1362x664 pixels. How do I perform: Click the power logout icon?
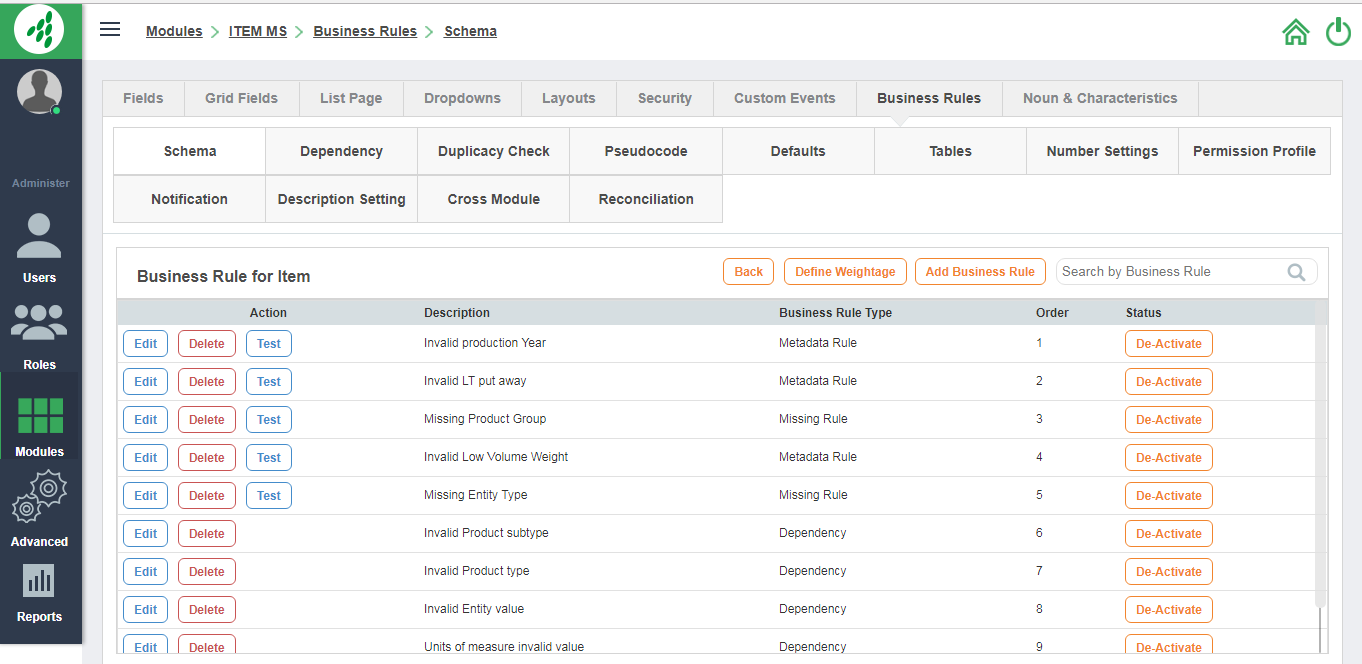click(1338, 32)
